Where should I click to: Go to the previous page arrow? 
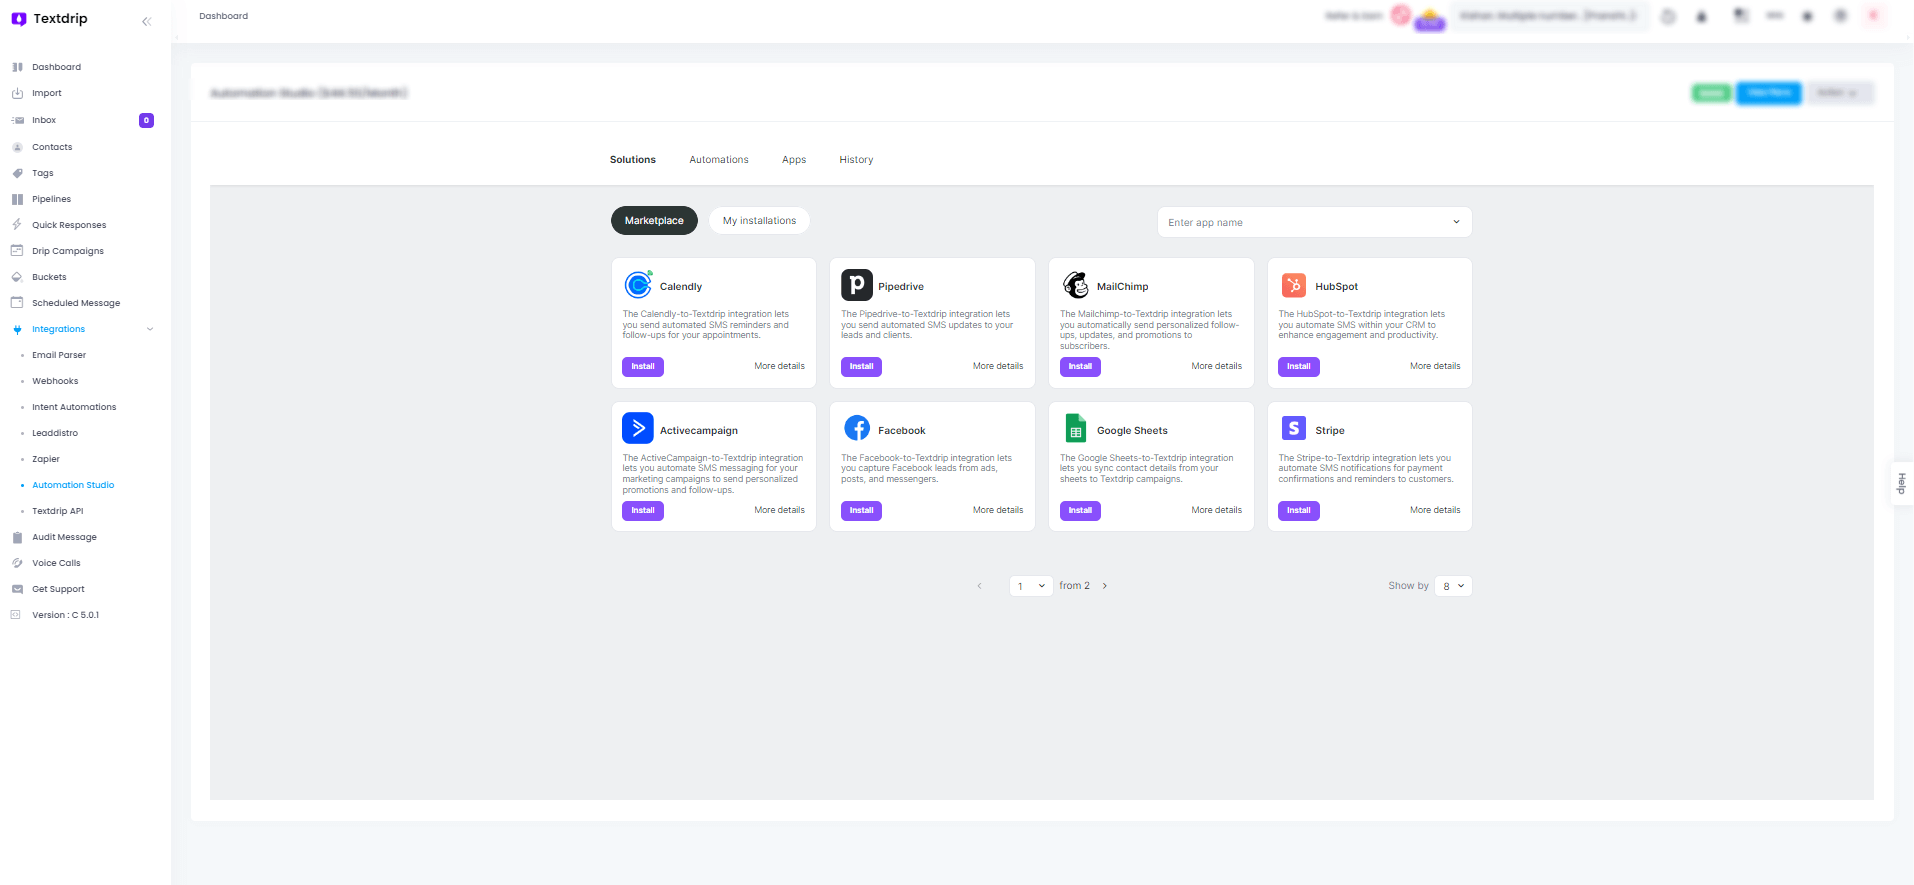point(979,586)
